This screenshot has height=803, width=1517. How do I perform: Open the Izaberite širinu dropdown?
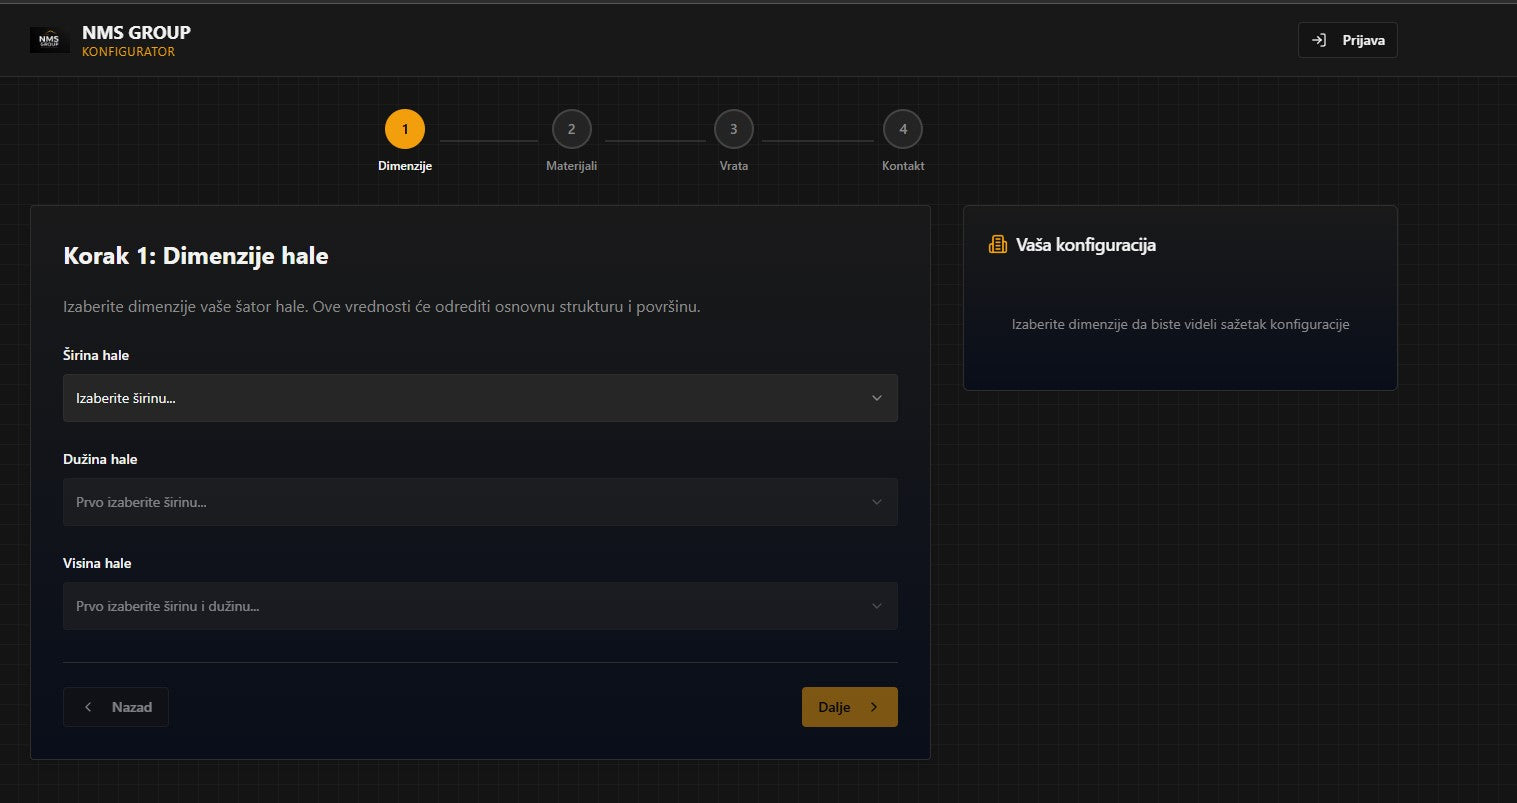pyautogui.click(x=479, y=398)
